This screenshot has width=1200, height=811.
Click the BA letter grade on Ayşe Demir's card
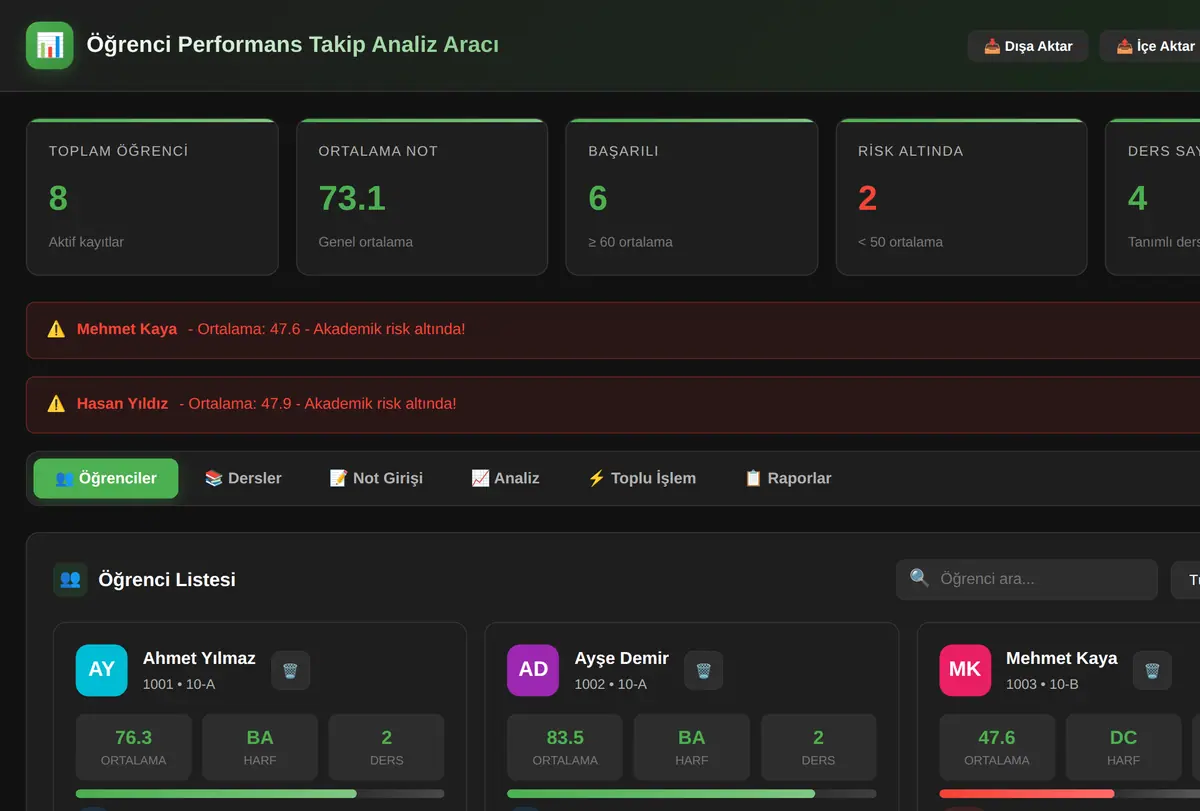[692, 737]
